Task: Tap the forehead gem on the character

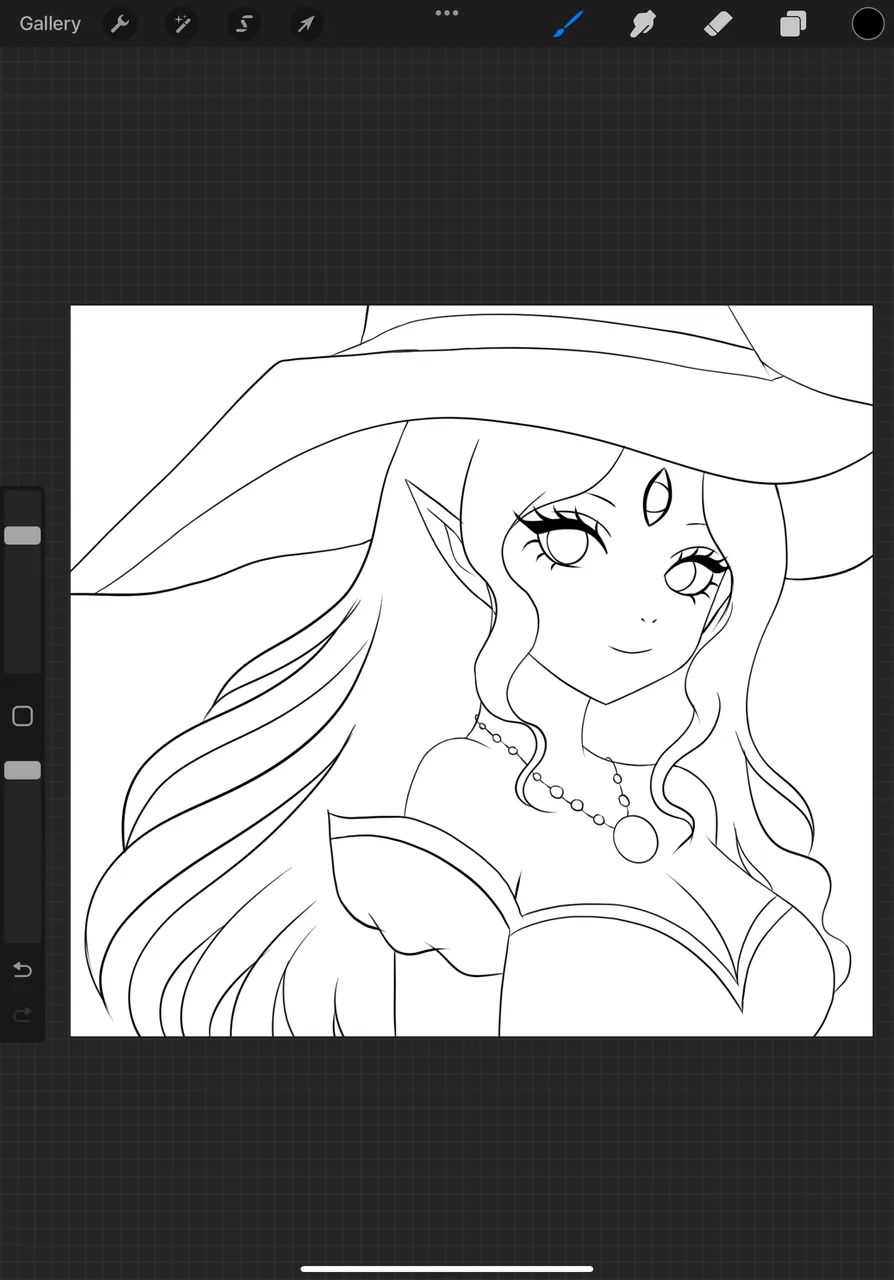Action: point(658,497)
